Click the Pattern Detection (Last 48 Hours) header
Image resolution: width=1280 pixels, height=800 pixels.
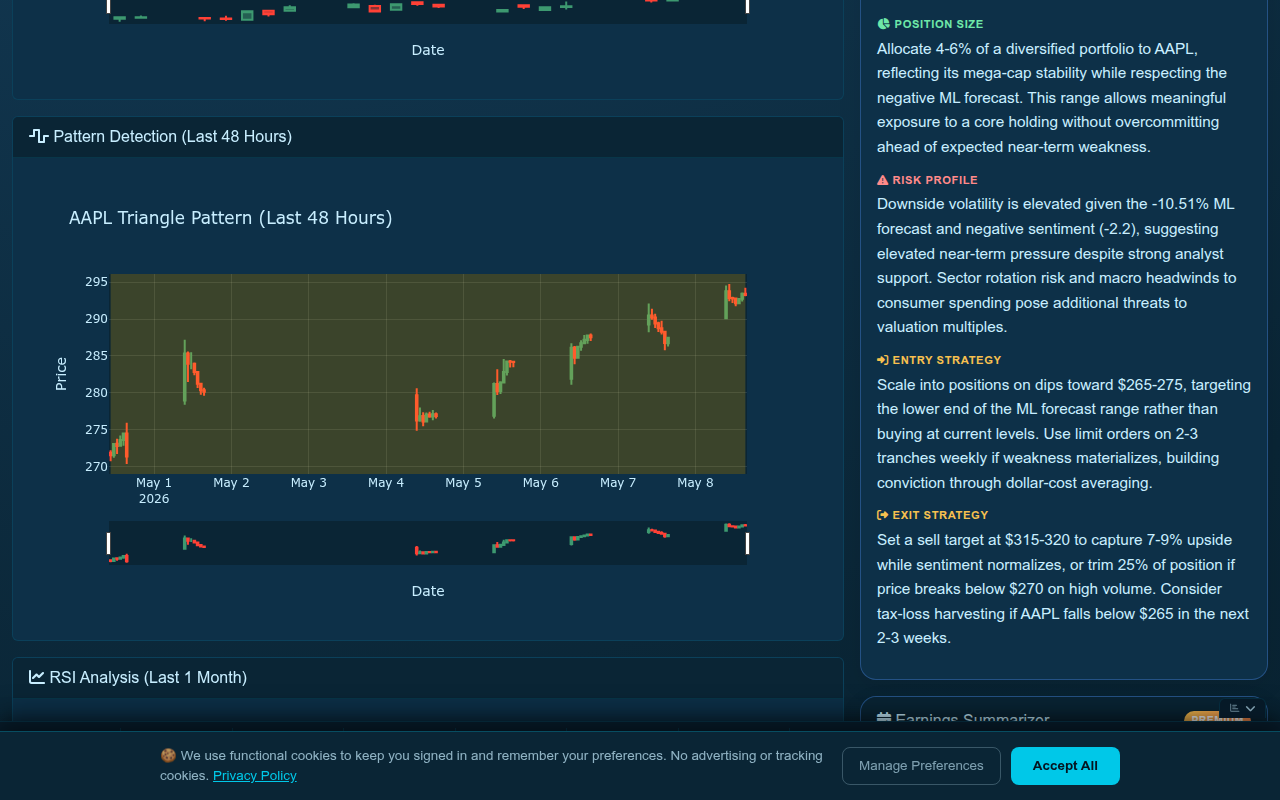point(428,137)
